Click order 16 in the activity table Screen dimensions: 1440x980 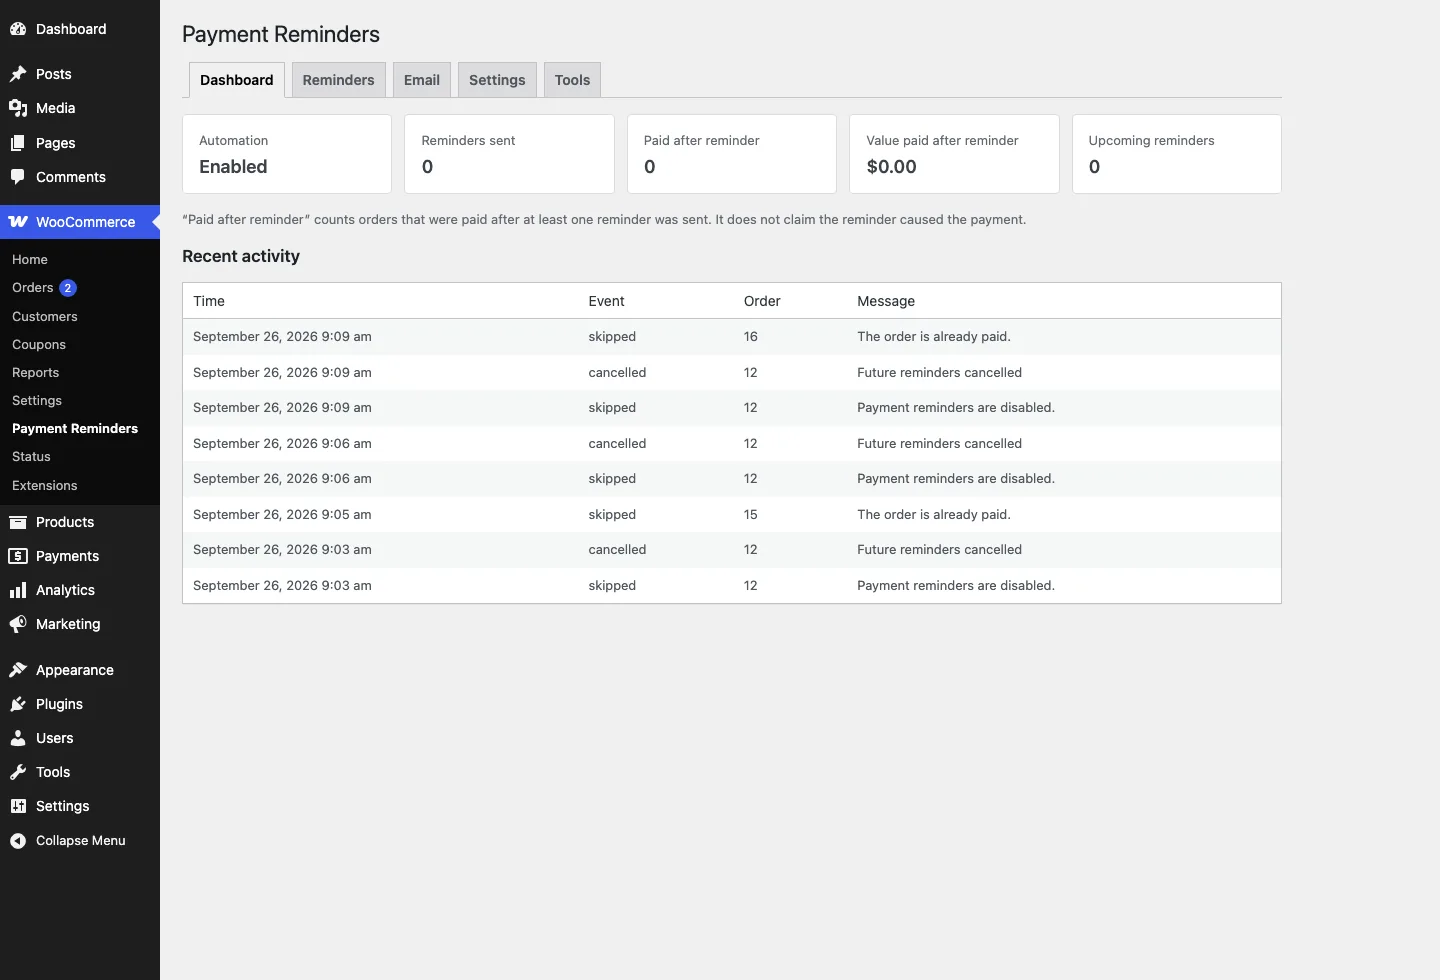[x=751, y=337]
